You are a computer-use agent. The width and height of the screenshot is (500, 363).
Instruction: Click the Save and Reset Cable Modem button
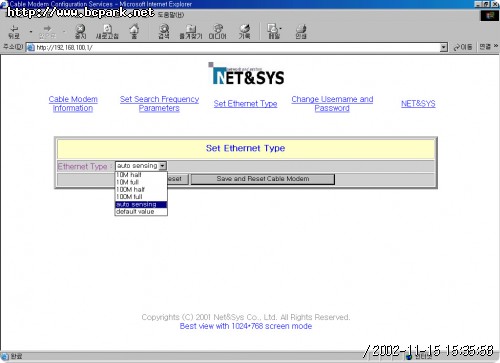pyautogui.click(x=263, y=179)
